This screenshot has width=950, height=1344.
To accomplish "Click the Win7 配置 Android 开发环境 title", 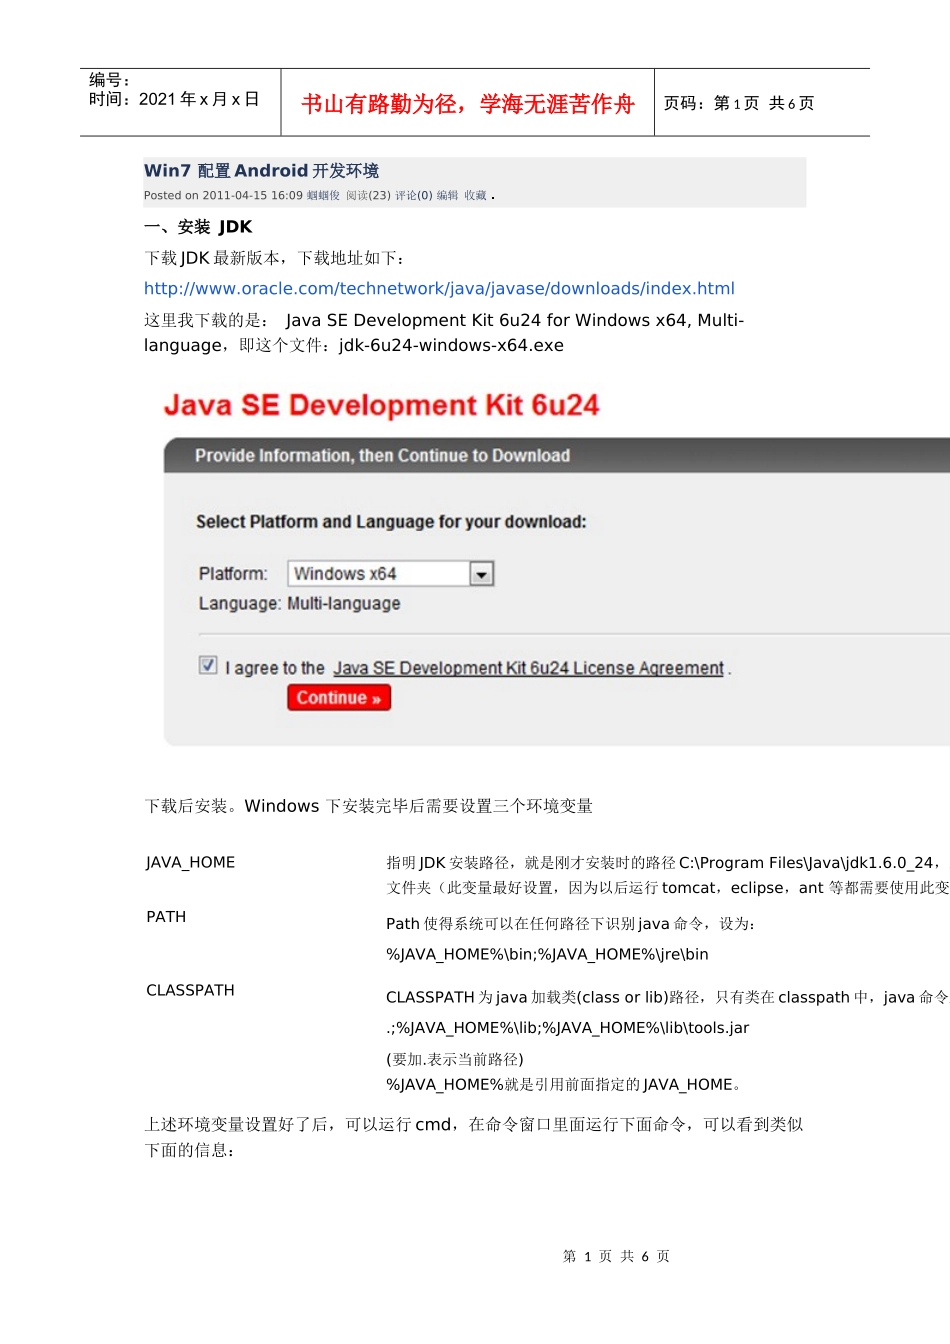I will coord(261,171).
